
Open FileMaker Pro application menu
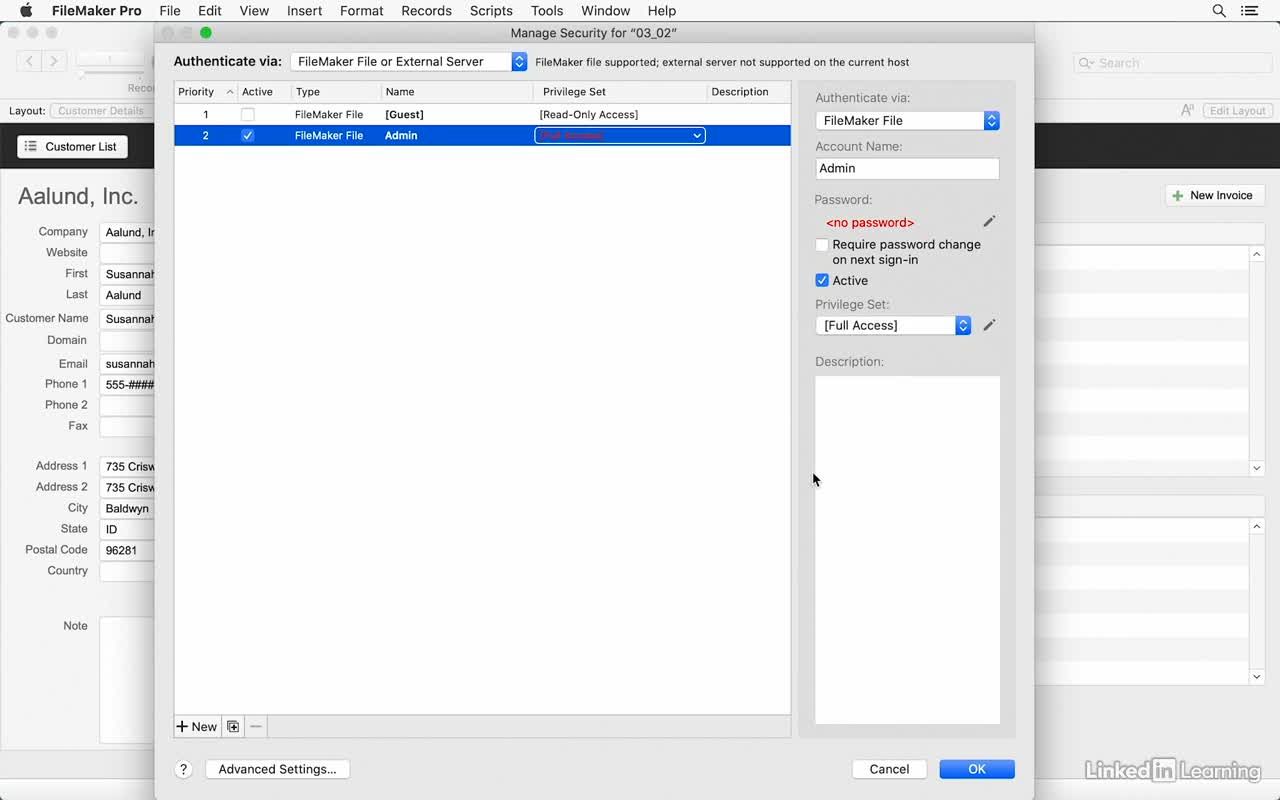coord(96,11)
